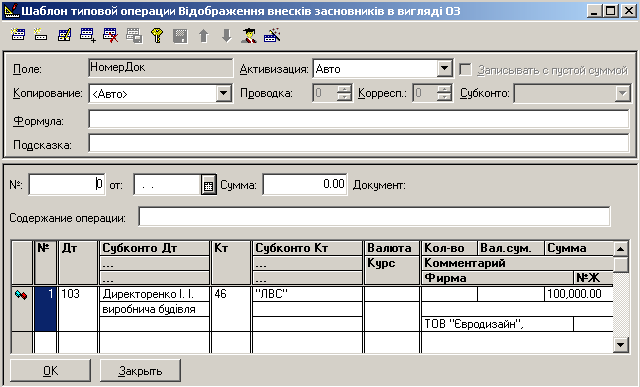Click the table vertical scrollbar thumb
This screenshot has width=640, height=387.
(x=621, y=265)
